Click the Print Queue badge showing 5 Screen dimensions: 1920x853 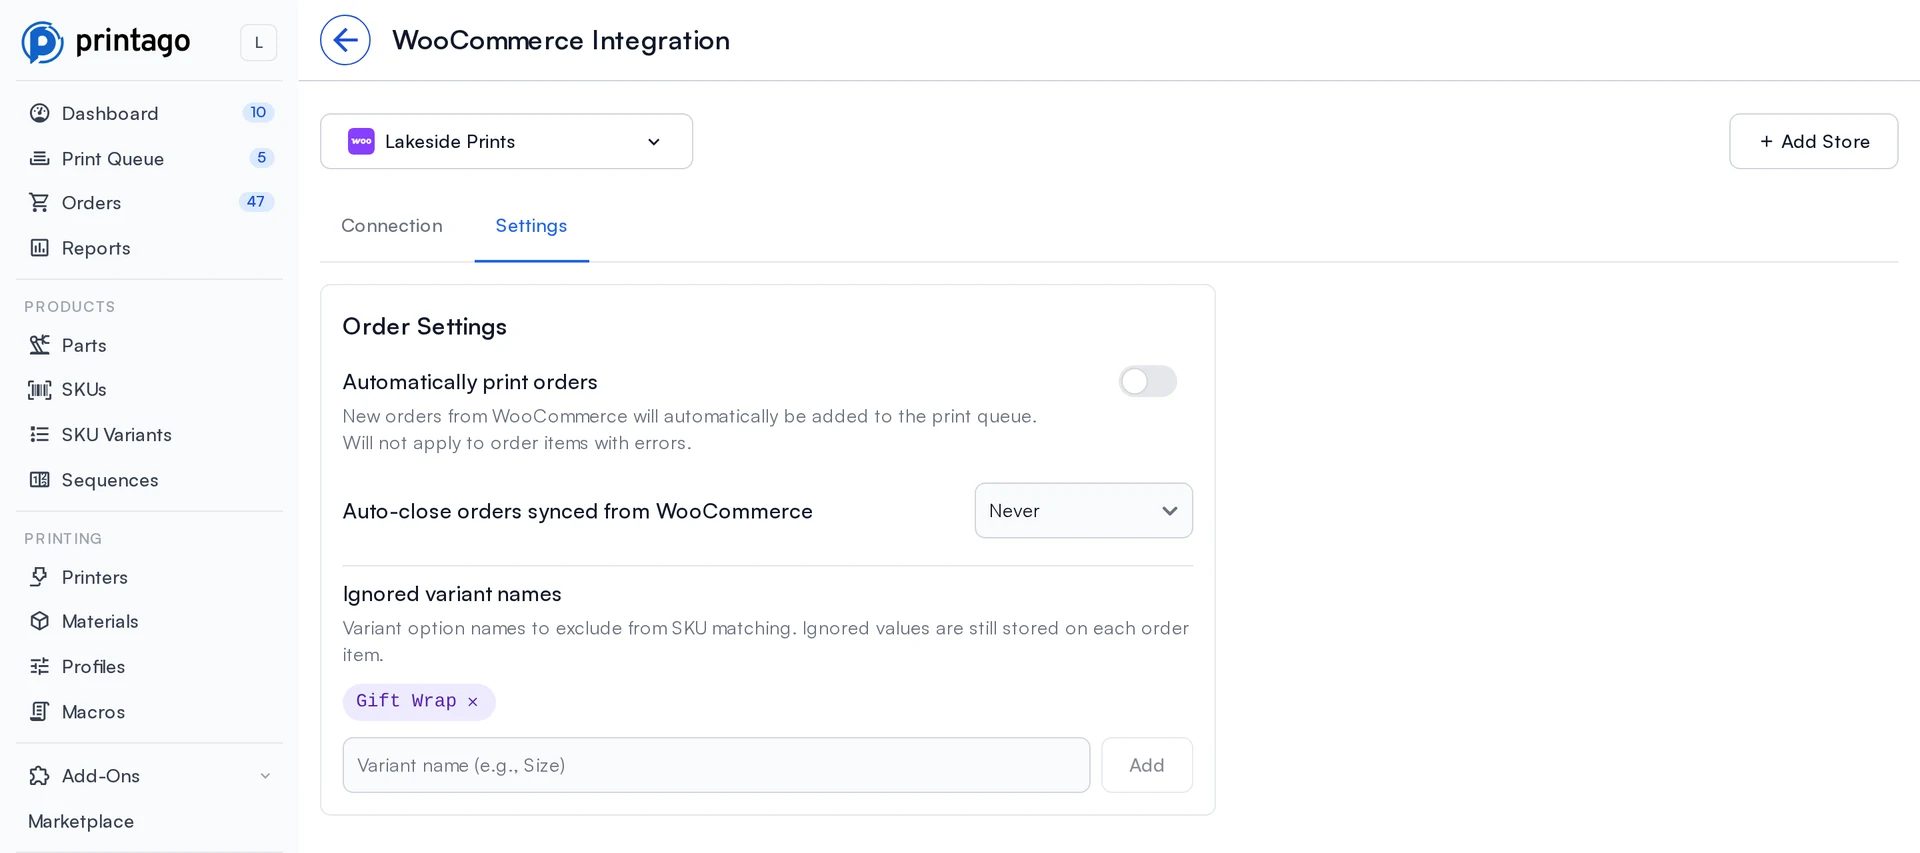coord(261,157)
